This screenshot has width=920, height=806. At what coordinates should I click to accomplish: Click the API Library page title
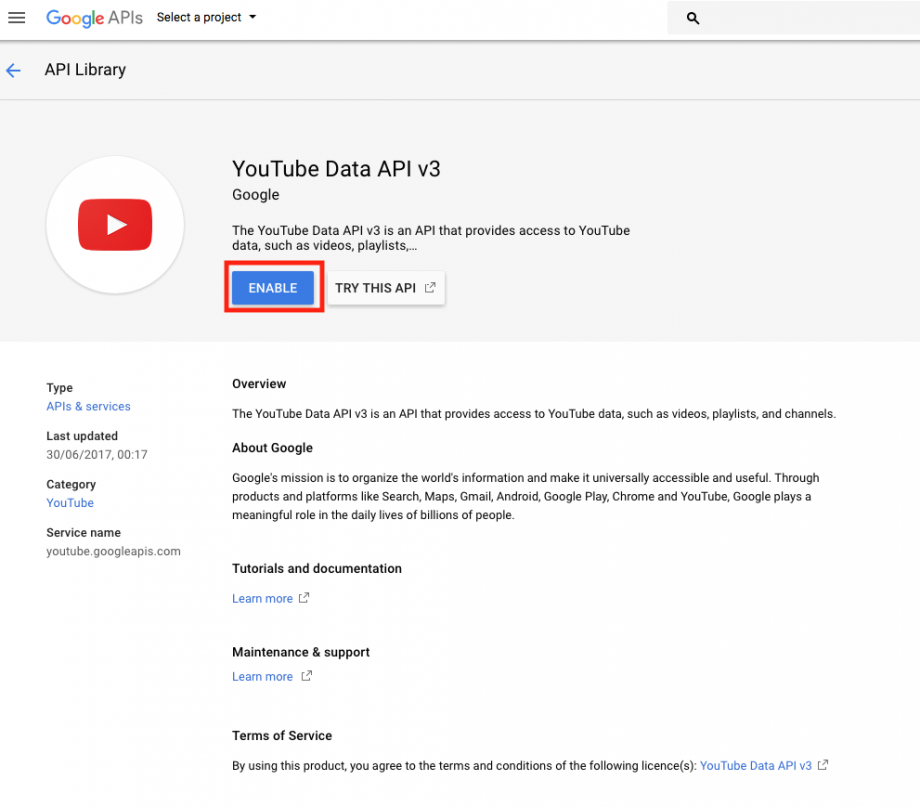(85, 70)
